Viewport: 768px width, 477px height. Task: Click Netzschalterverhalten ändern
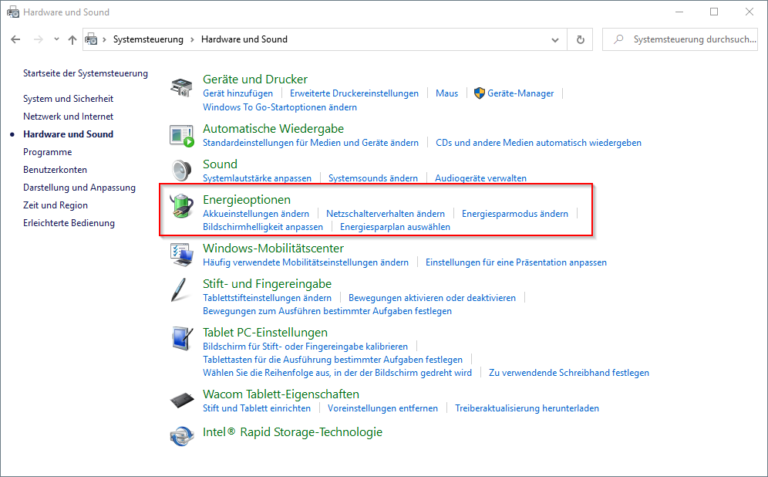pos(385,214)
